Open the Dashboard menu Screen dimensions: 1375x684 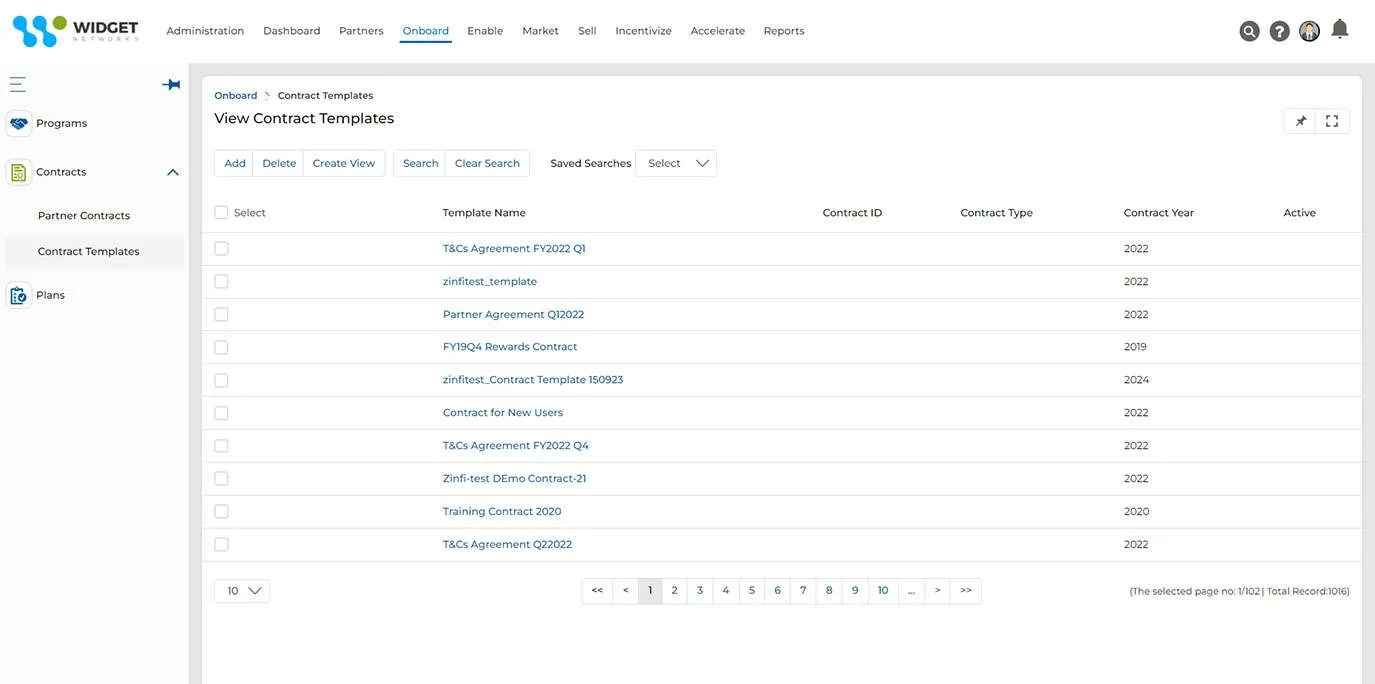tap(292, 31)
